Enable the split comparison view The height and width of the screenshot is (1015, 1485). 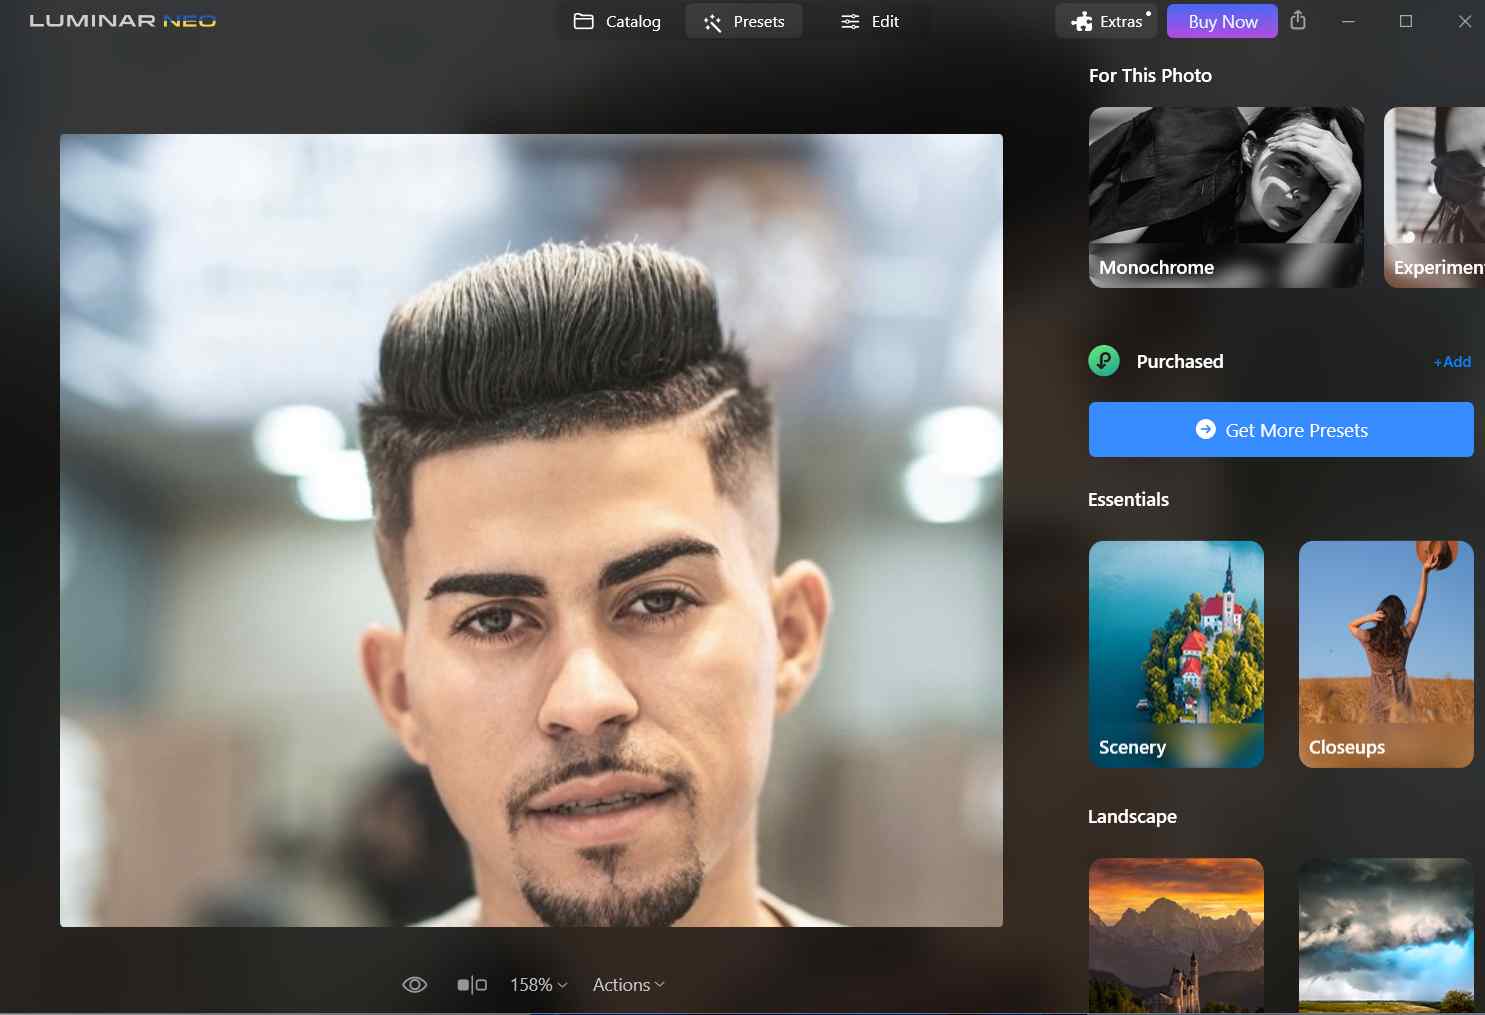coord(470,984)
